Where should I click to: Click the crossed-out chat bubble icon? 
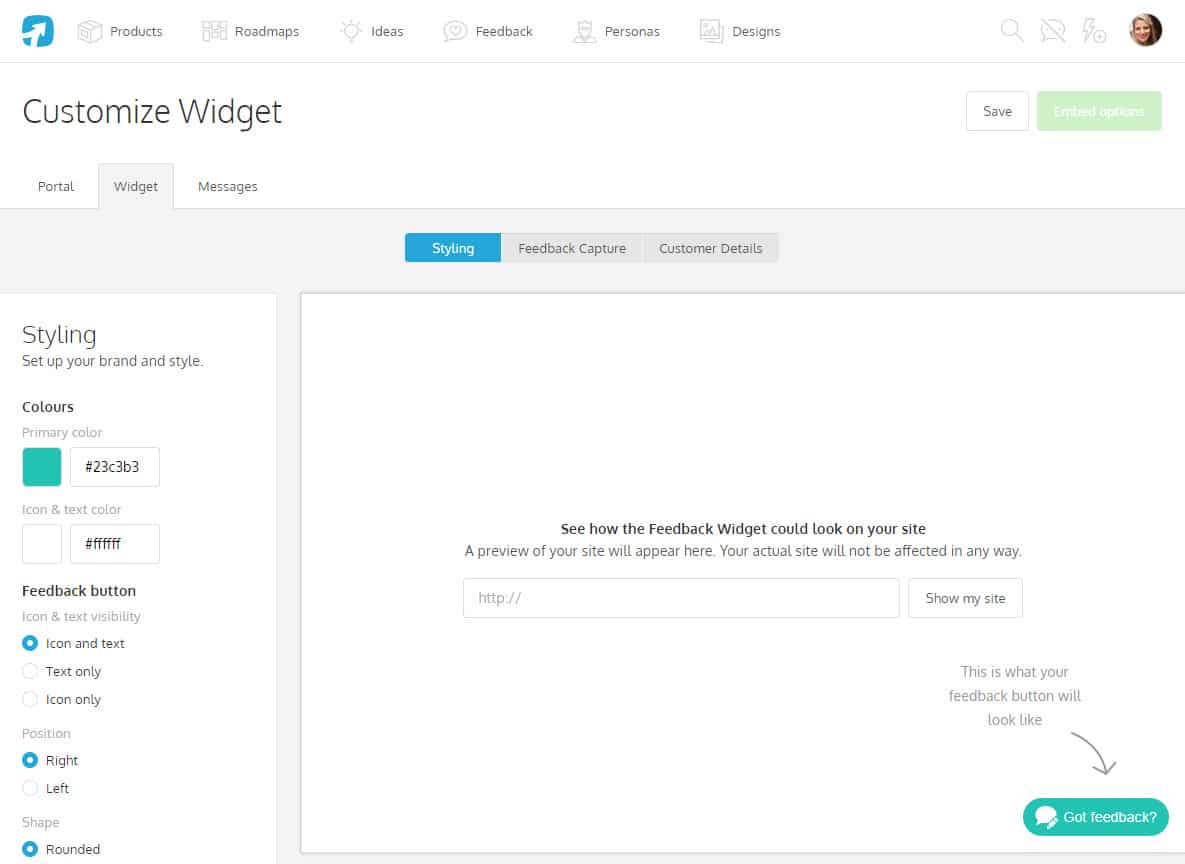coord(1053,31)
